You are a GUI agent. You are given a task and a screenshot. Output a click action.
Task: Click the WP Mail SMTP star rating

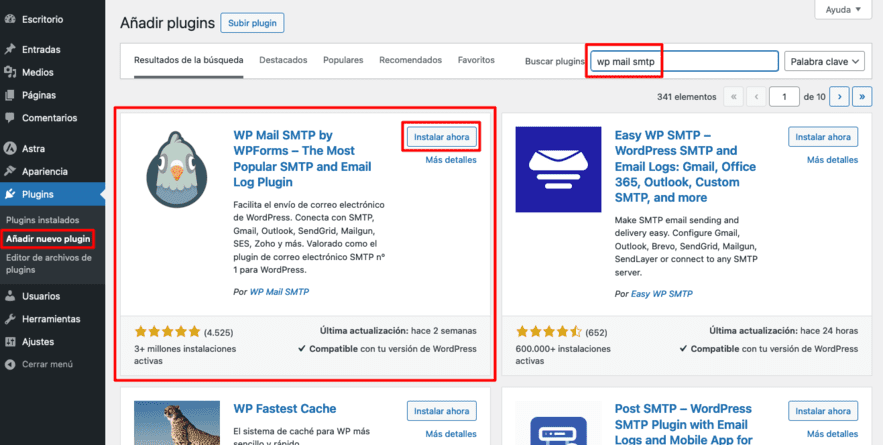pyautogui.click(x=167, y=331)
